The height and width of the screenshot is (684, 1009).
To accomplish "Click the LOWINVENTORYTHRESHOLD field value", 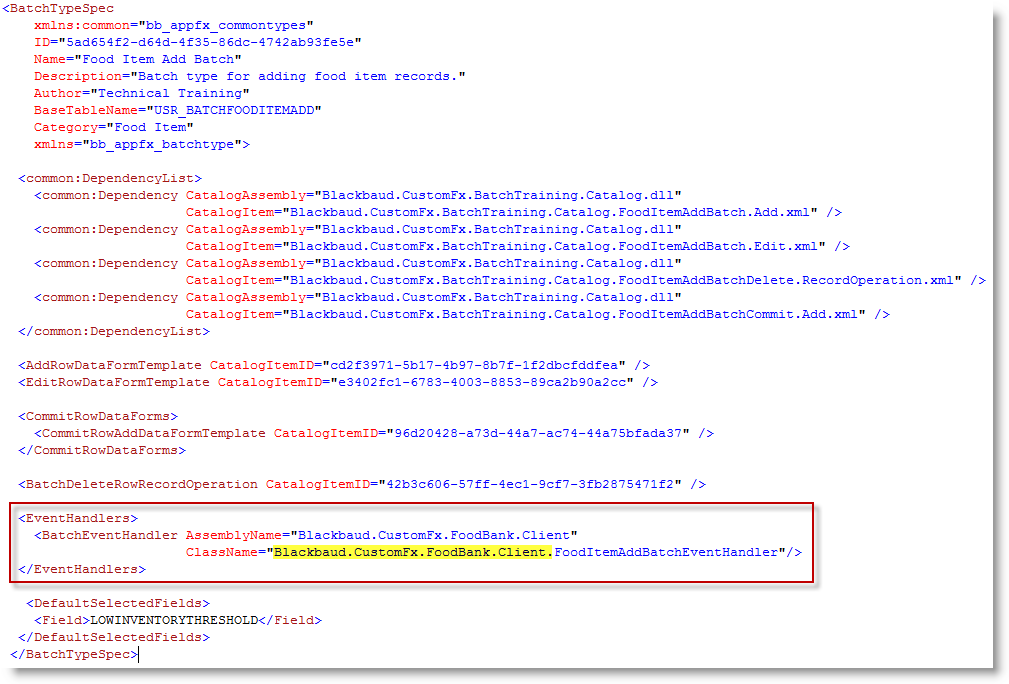I will point(174,620).
